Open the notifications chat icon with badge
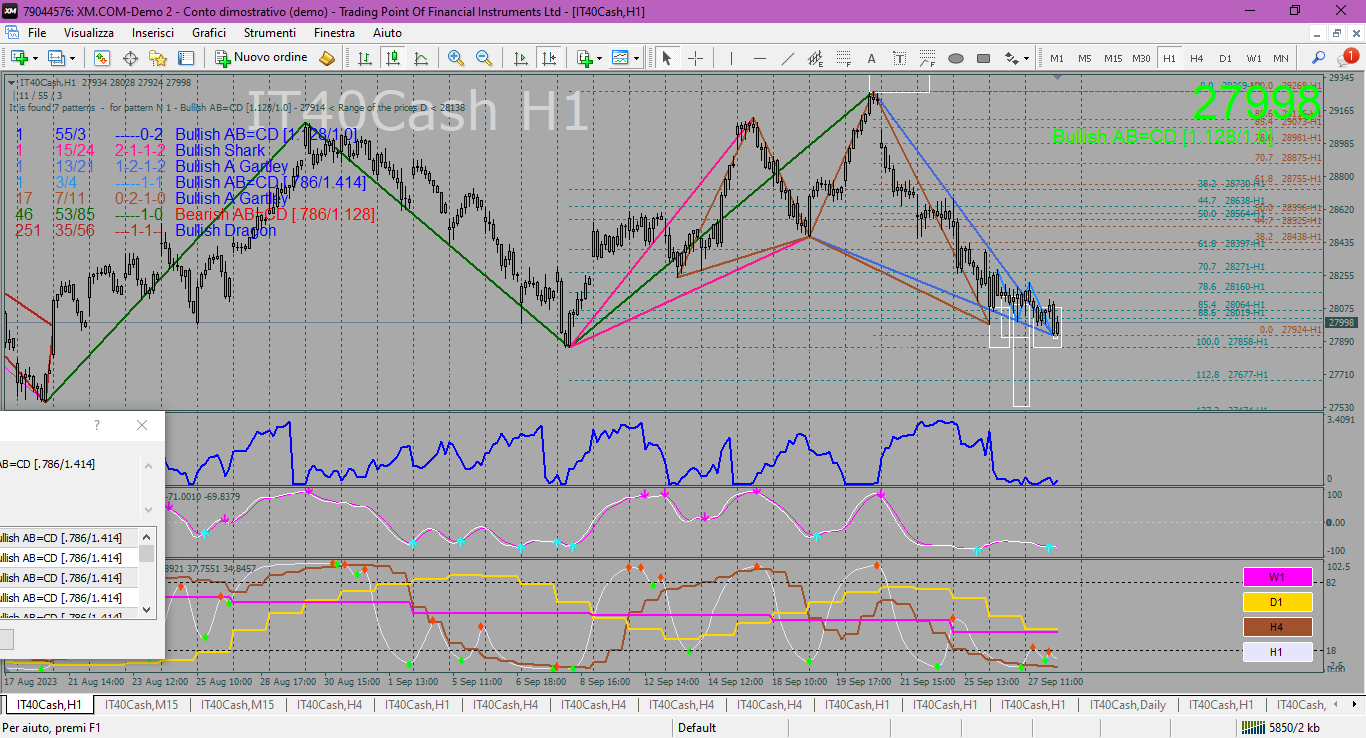Viewport: 1366px width, 738px height. coord(1346,57)
